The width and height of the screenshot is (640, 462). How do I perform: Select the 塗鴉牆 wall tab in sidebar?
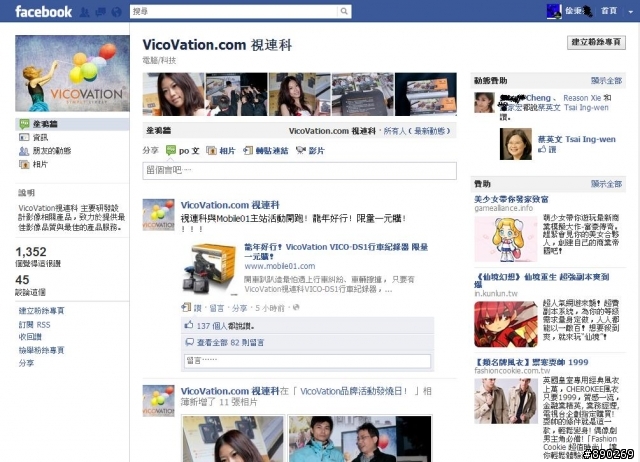pyautogui.click(x=72, y=124)
